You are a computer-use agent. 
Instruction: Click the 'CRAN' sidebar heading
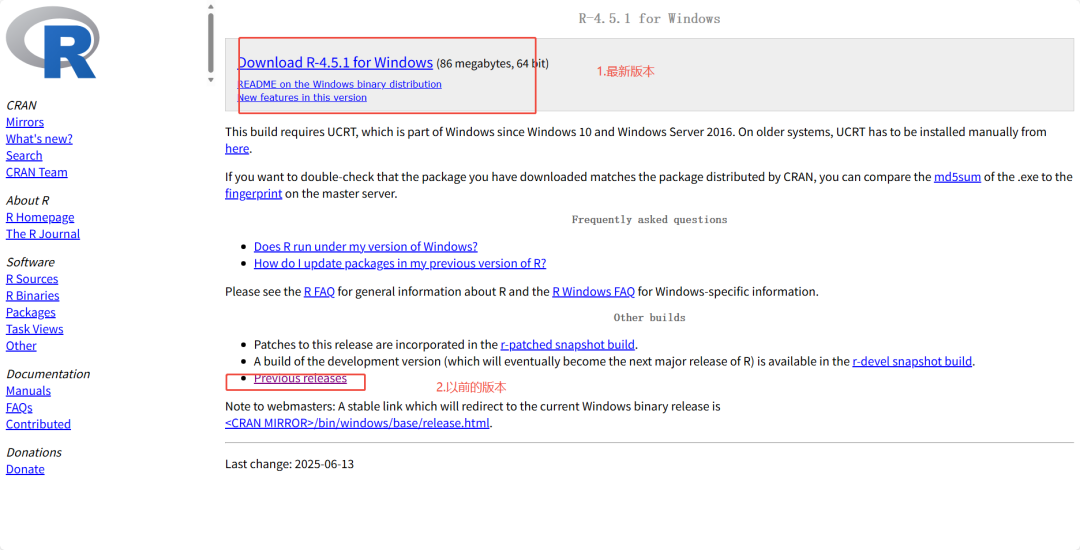[x=21, y=105]
